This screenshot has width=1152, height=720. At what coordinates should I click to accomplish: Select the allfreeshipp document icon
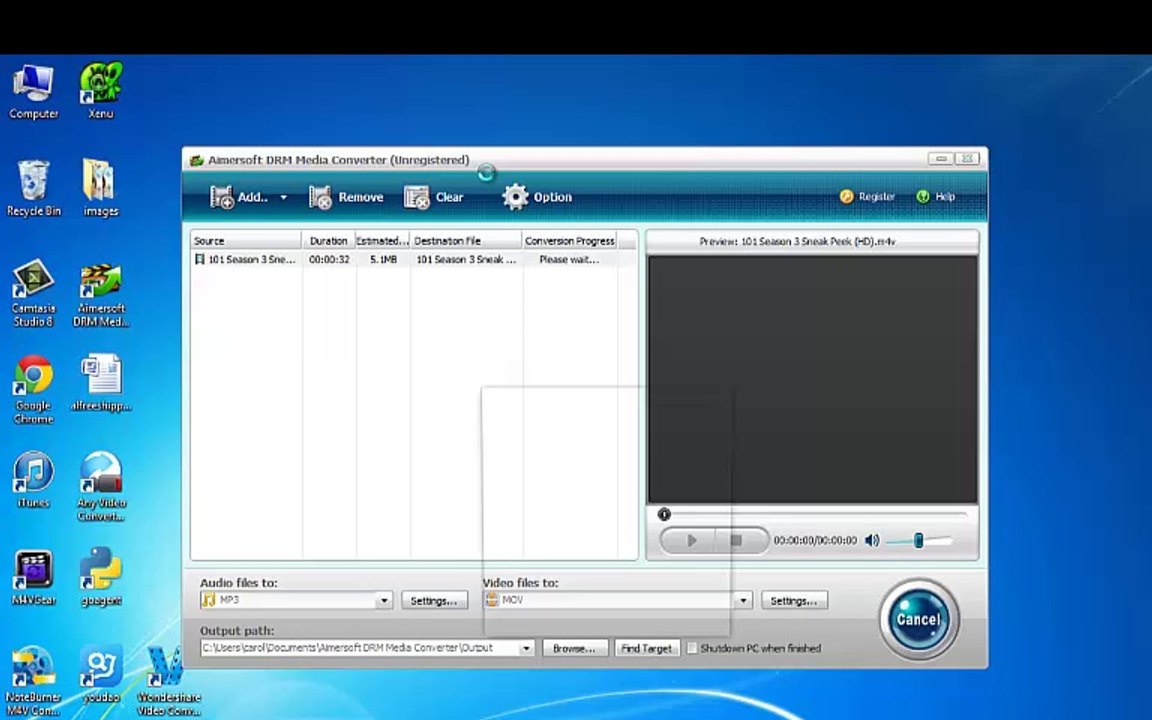tap(101, 384)
